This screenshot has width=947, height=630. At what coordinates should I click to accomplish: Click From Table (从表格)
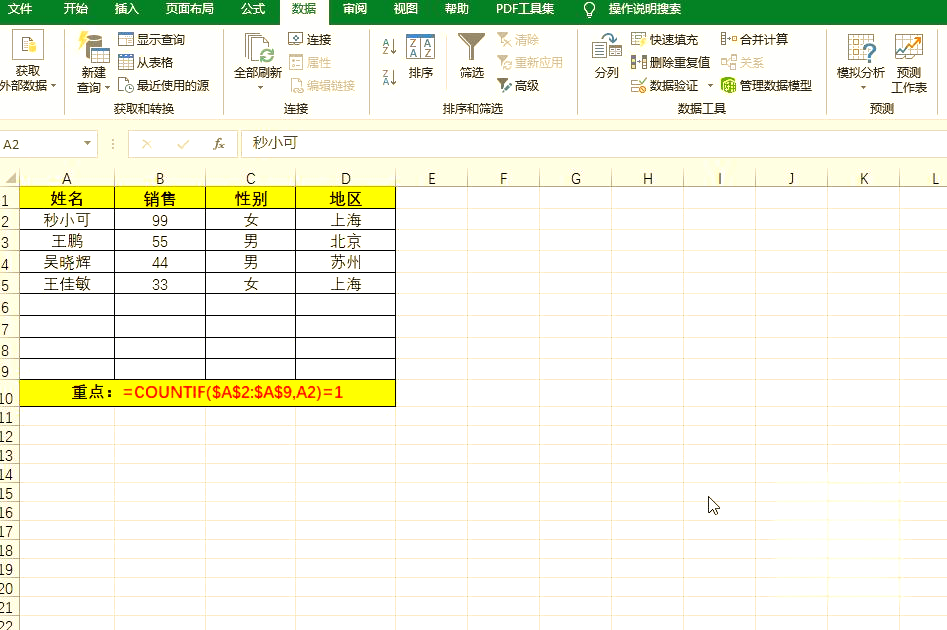tap(146, 62)
